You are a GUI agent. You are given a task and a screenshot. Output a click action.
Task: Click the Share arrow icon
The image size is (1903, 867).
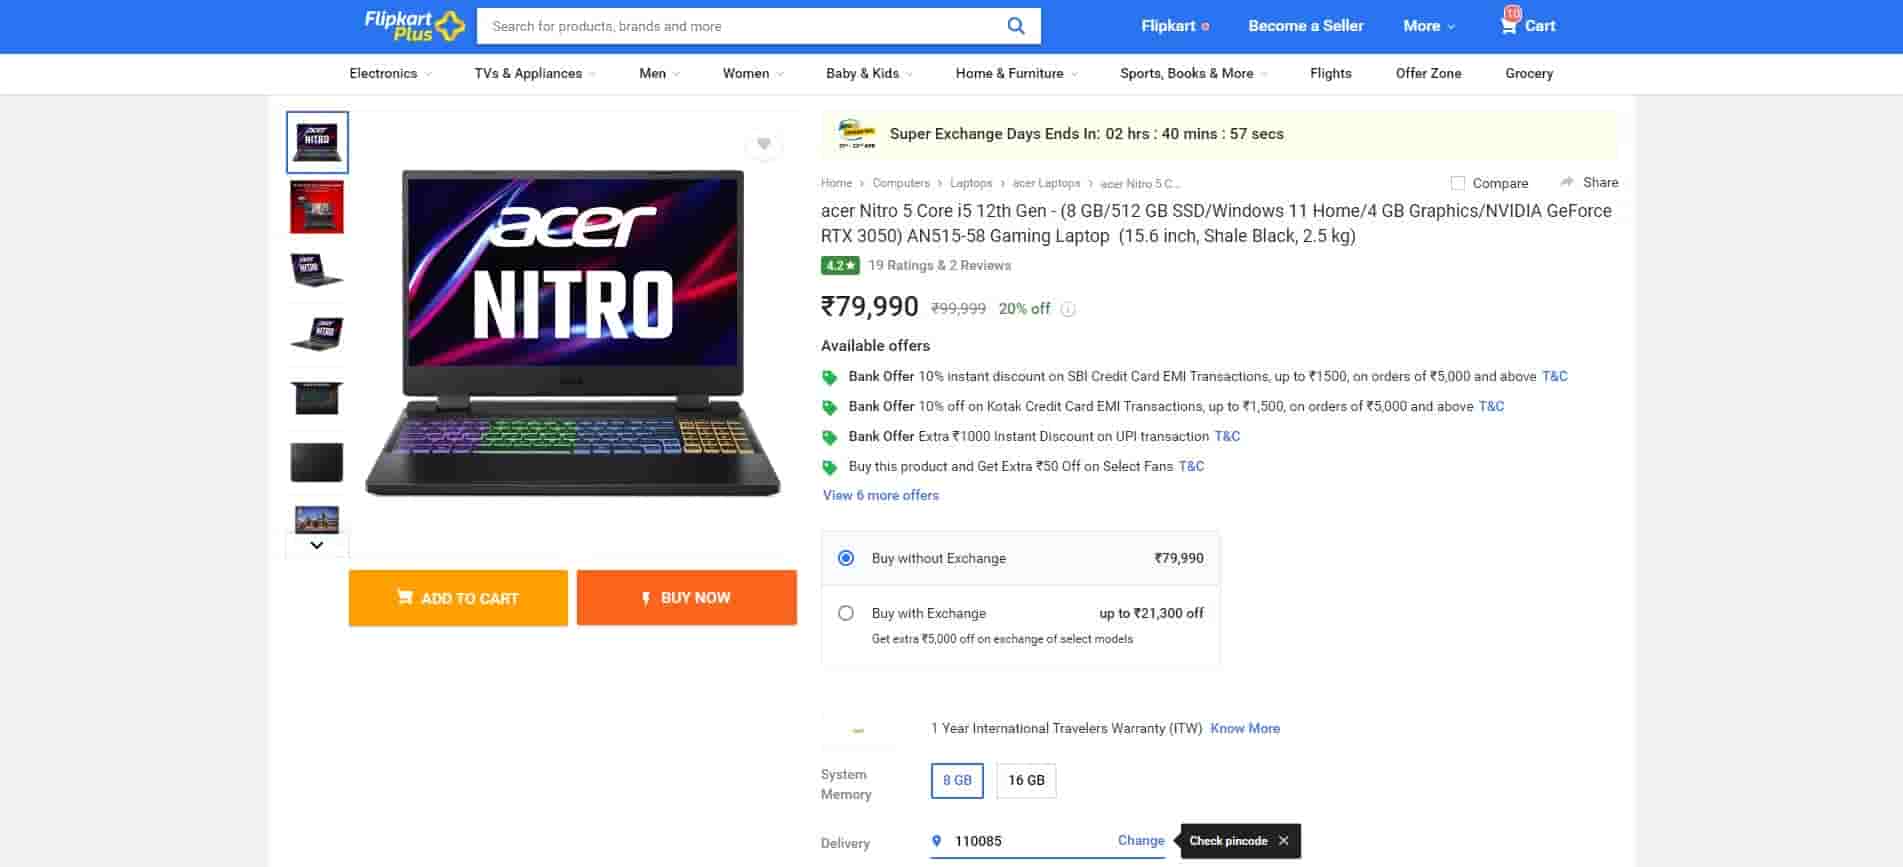pyautogui.click(x=1567, y=182)
